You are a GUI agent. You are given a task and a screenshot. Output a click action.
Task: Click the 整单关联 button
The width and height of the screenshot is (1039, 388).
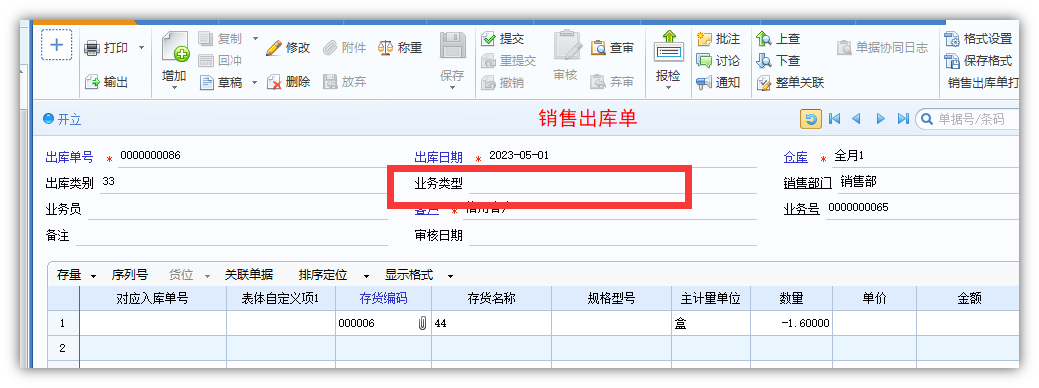[x=791, y=83]
